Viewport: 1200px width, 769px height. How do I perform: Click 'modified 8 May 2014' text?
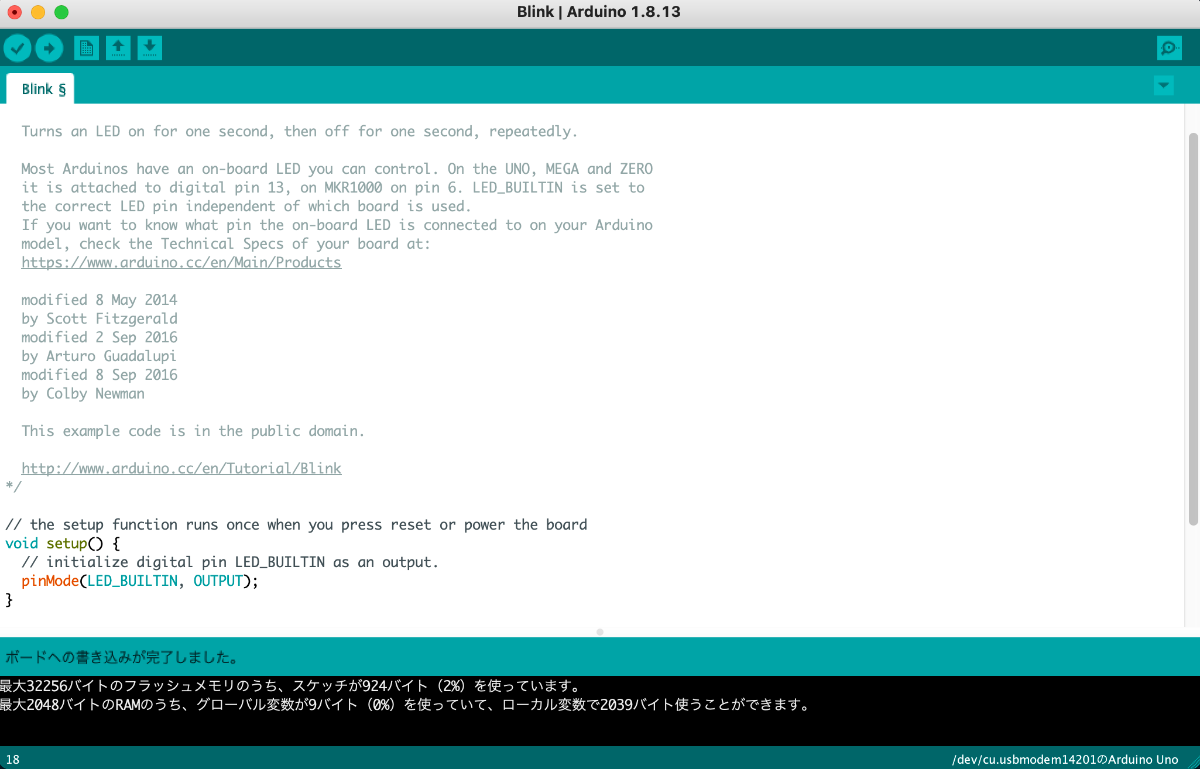(x=99, y=300)
